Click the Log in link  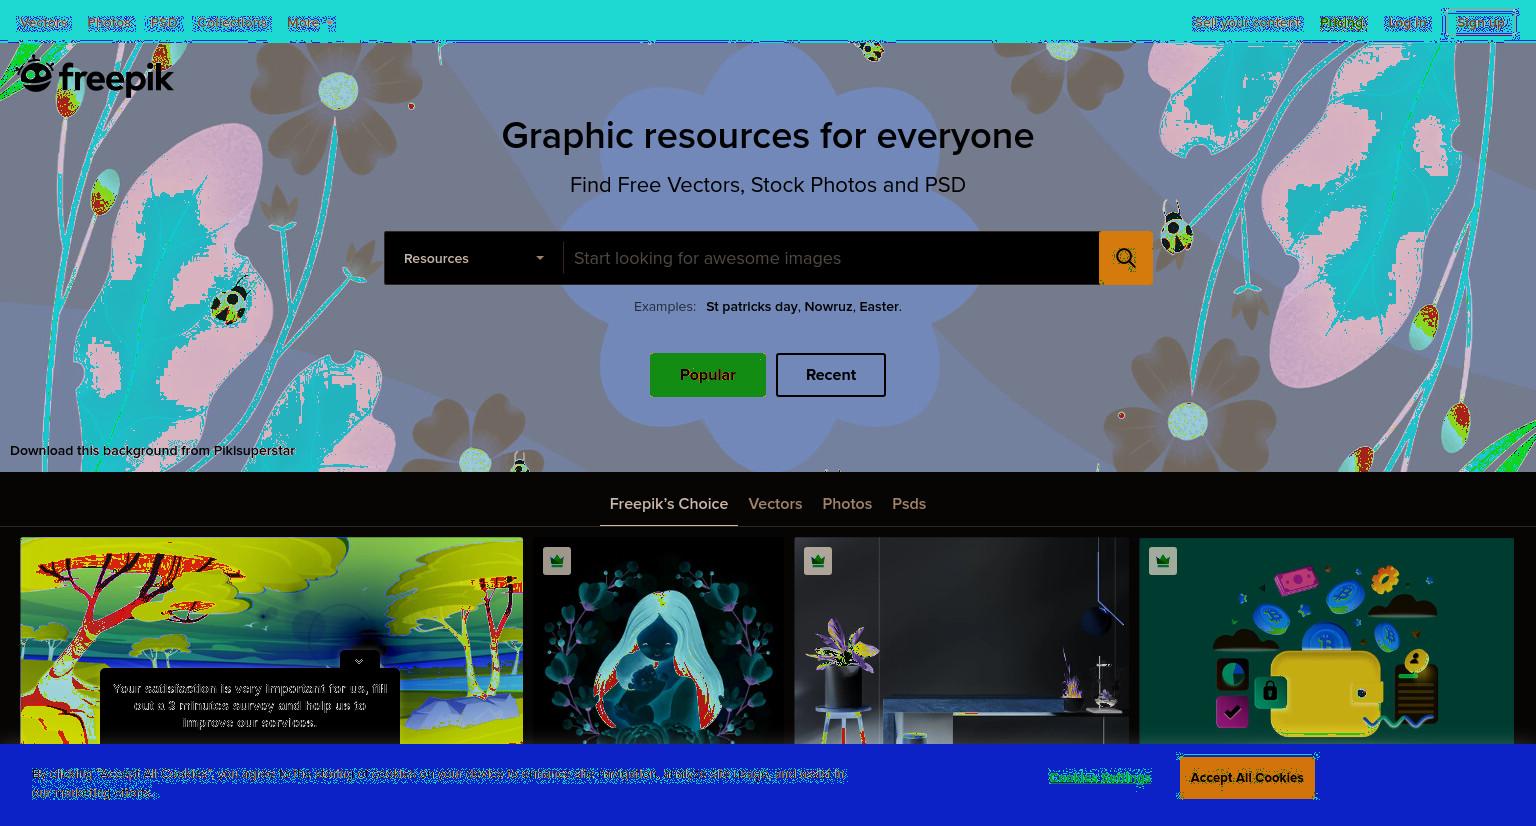pos(1407,23)
